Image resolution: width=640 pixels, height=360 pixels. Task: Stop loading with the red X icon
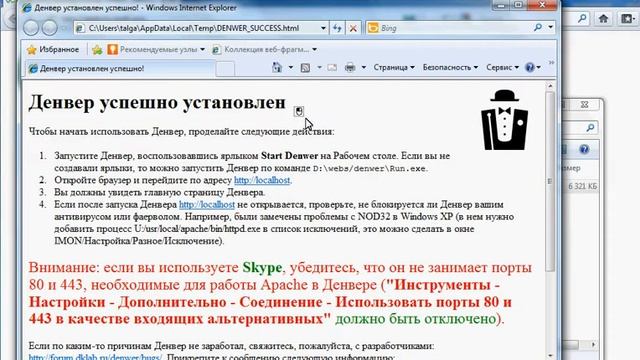(353, 28)
